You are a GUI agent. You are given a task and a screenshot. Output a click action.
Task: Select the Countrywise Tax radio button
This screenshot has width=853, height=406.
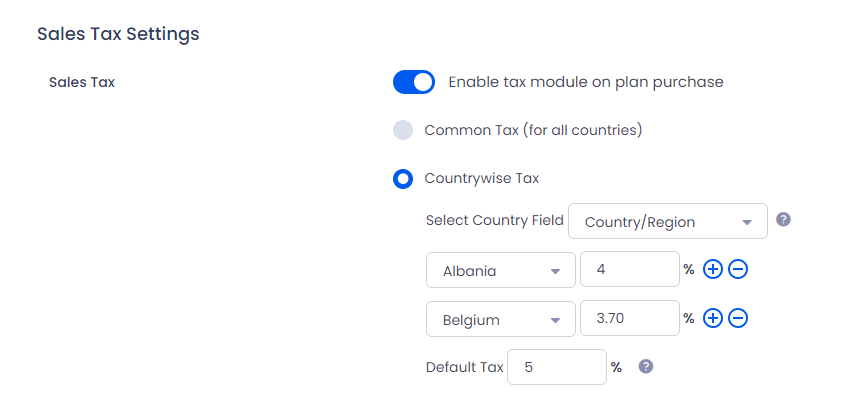403,179
